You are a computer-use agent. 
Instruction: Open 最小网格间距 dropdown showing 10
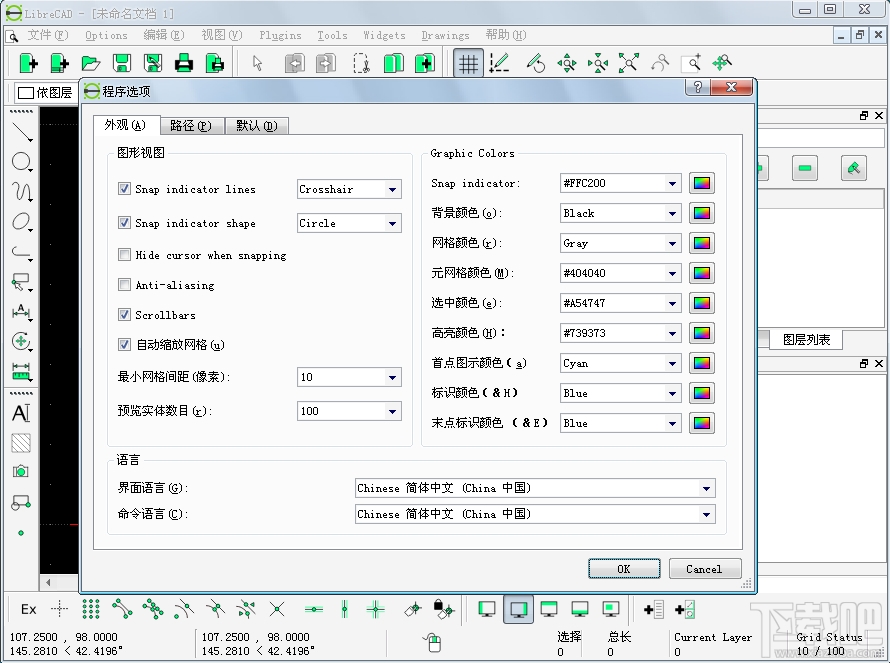pos(349,377)
